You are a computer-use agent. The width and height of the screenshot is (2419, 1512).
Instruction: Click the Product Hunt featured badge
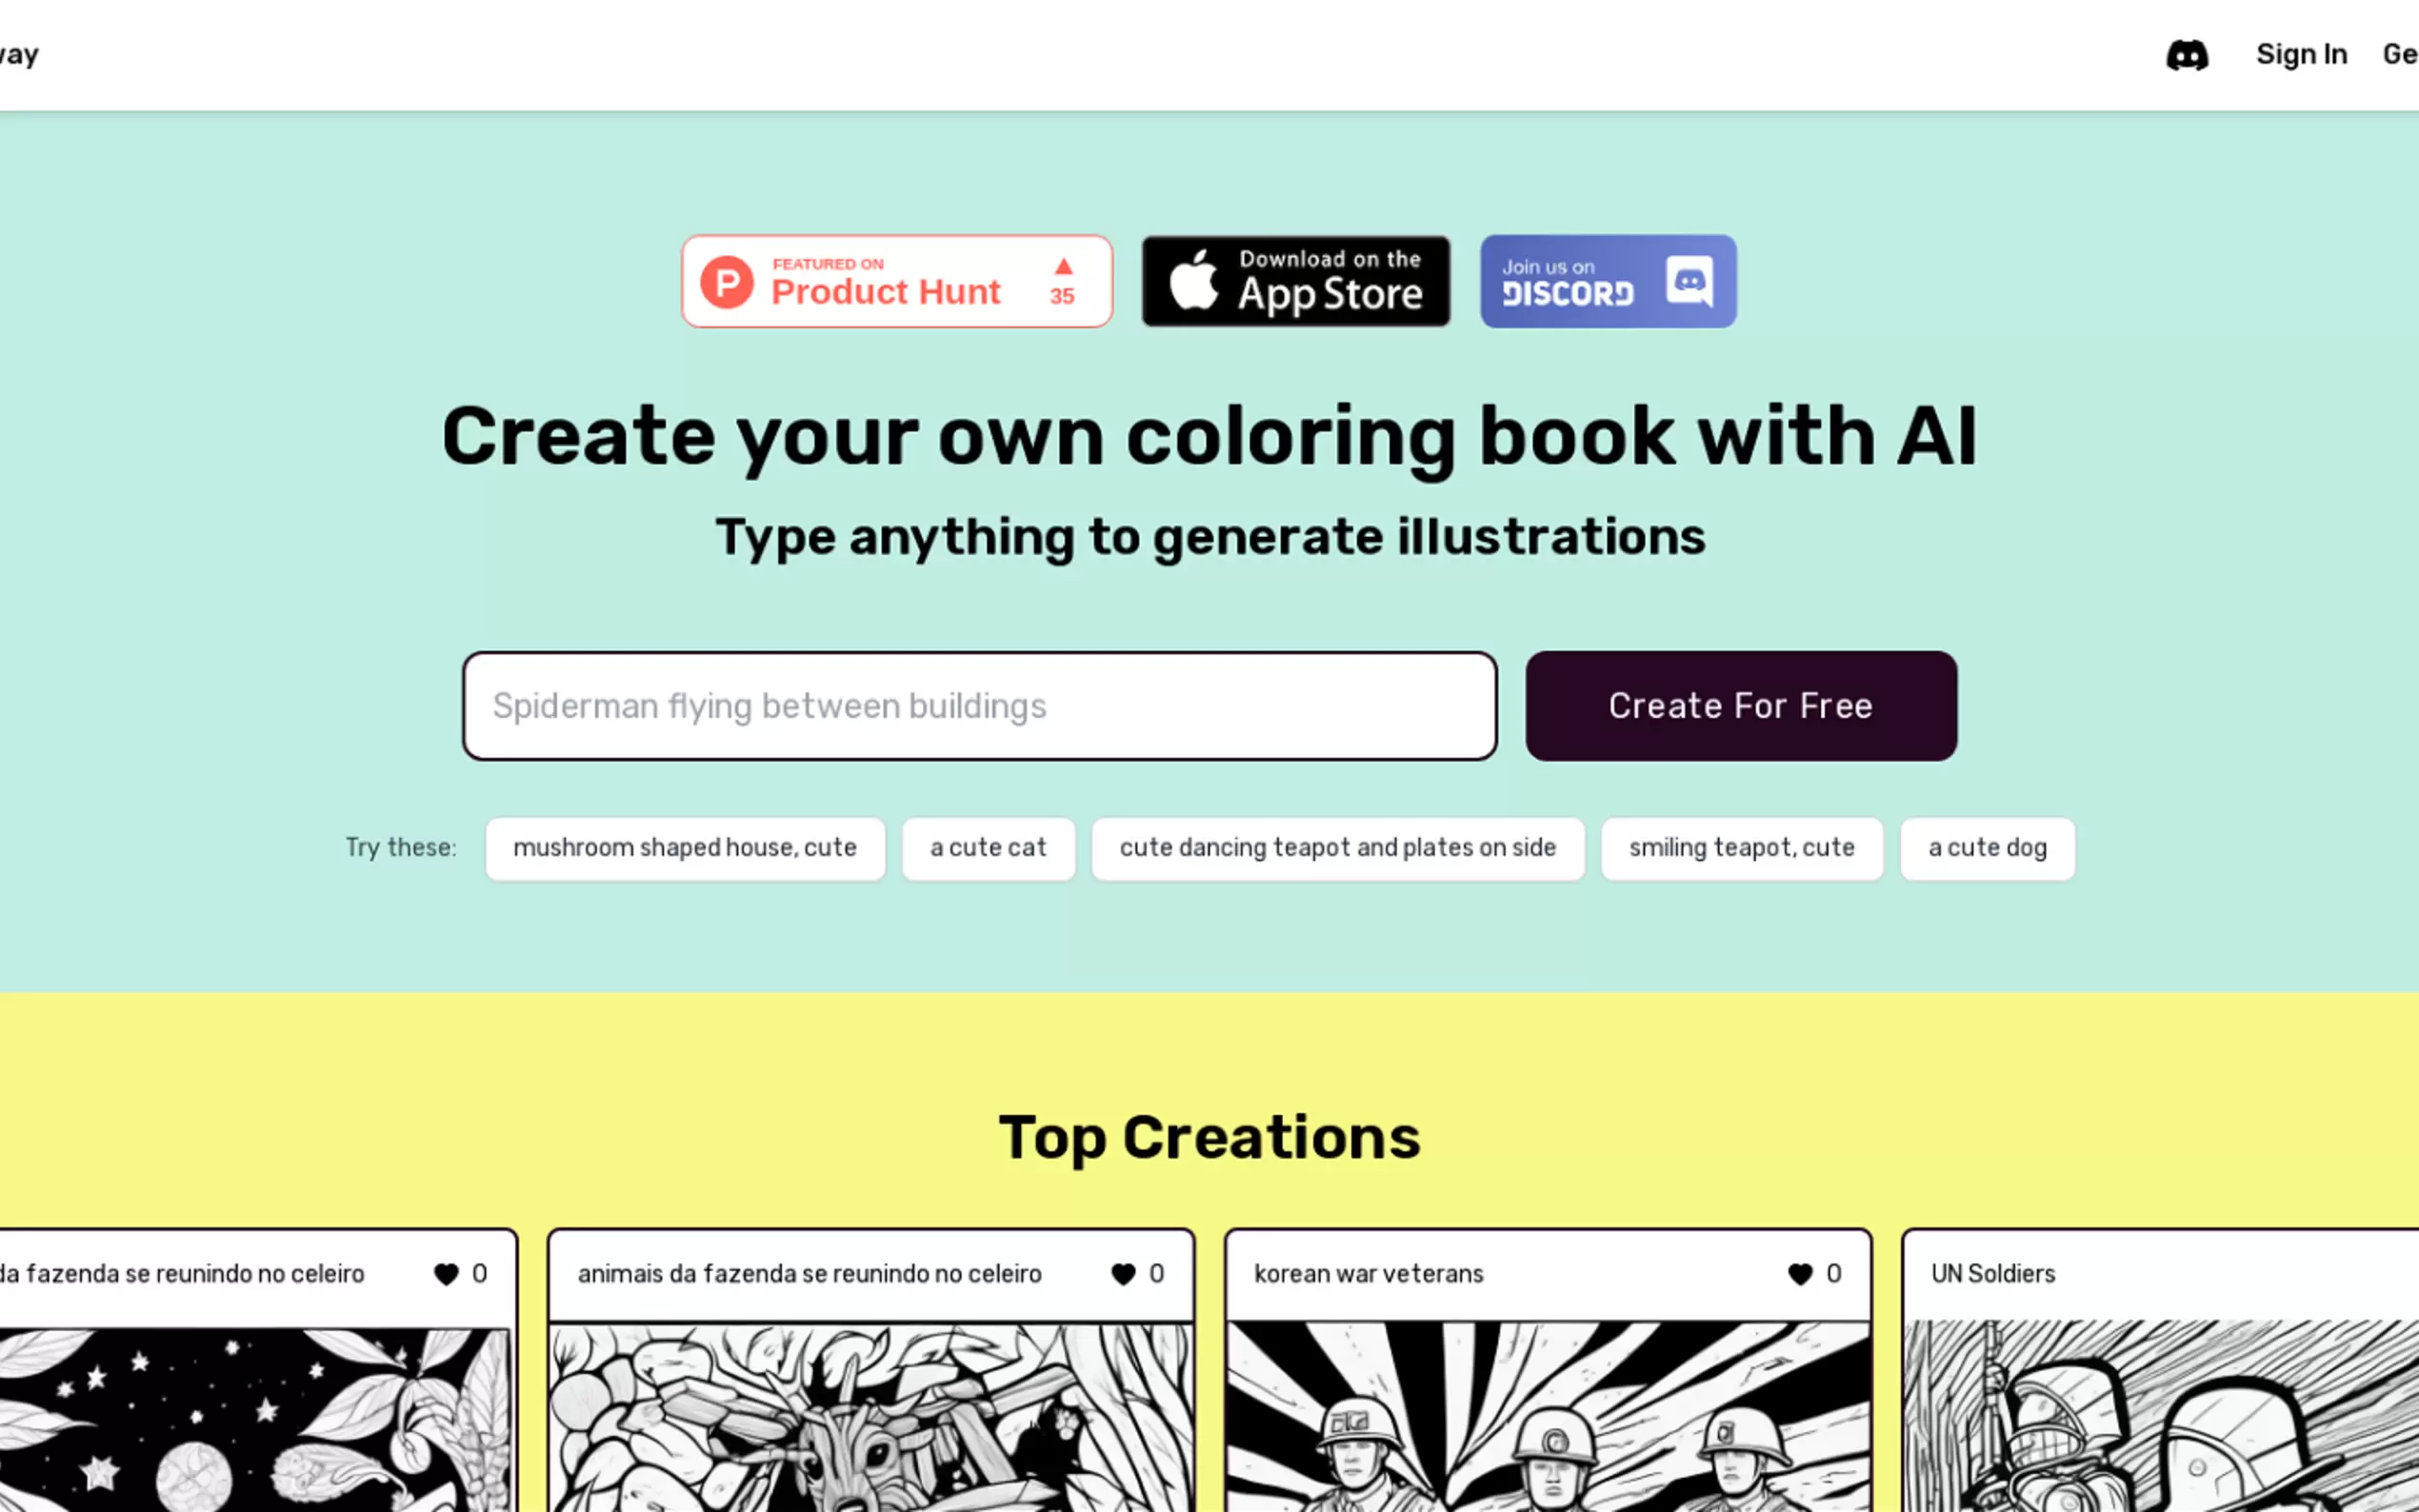(x=896, y=281)
